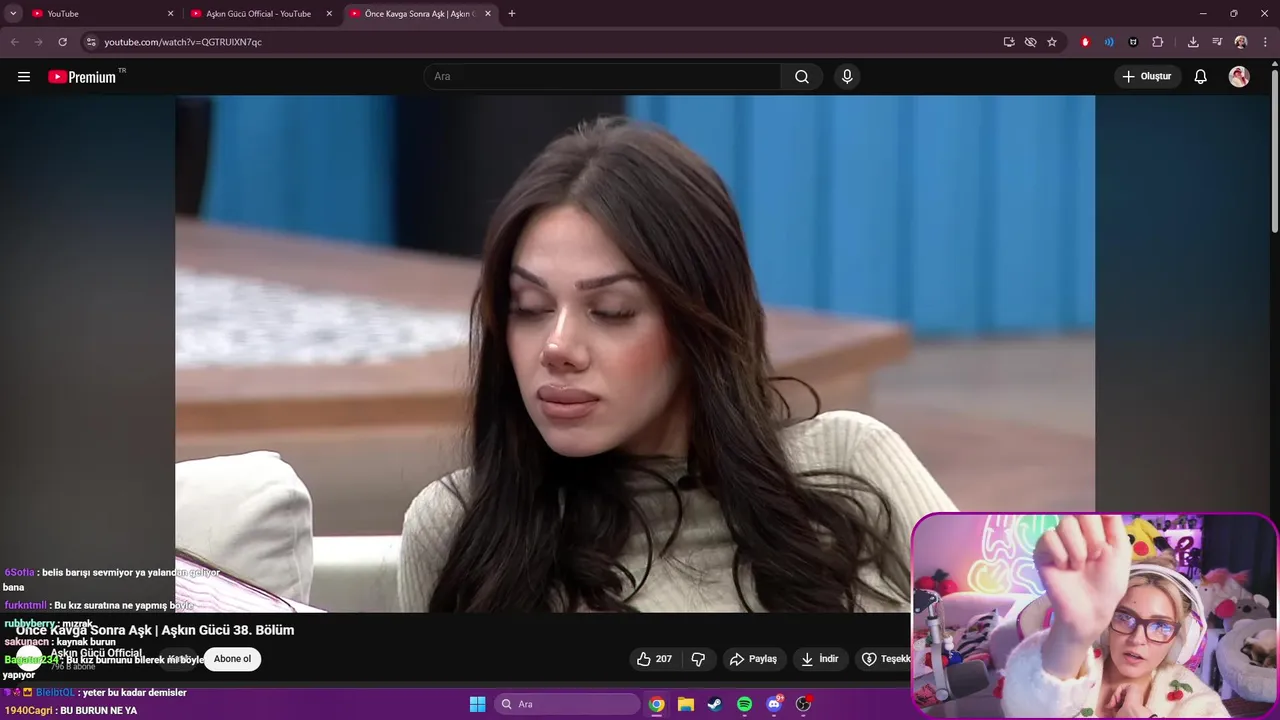Click the search magnifier button
1280x720 pixels.
802,77
